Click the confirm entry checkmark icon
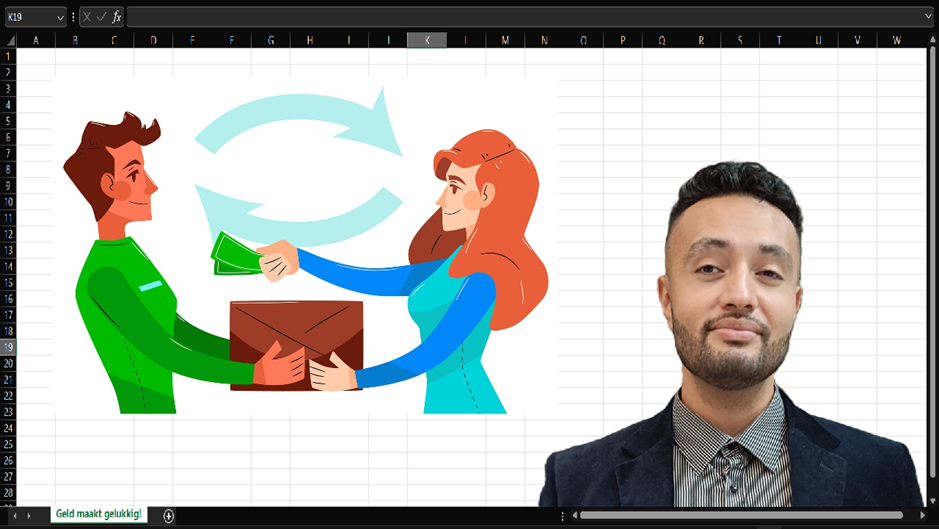 [x=101, y=17]
